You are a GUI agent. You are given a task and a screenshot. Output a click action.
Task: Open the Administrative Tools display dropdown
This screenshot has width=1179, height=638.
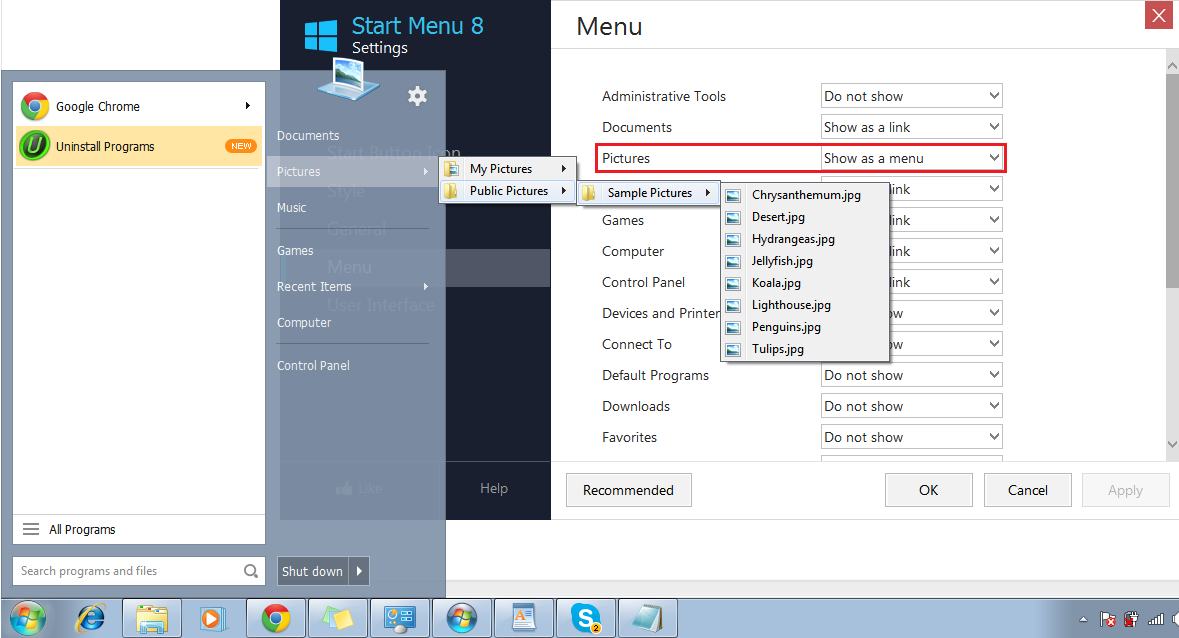point(911,96)
